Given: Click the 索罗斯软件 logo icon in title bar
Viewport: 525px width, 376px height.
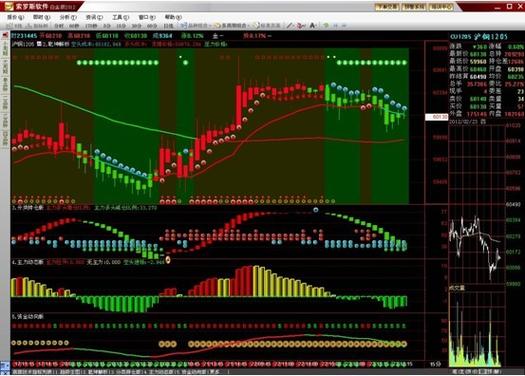Looking at the screenshot, I should coord(9,6).
